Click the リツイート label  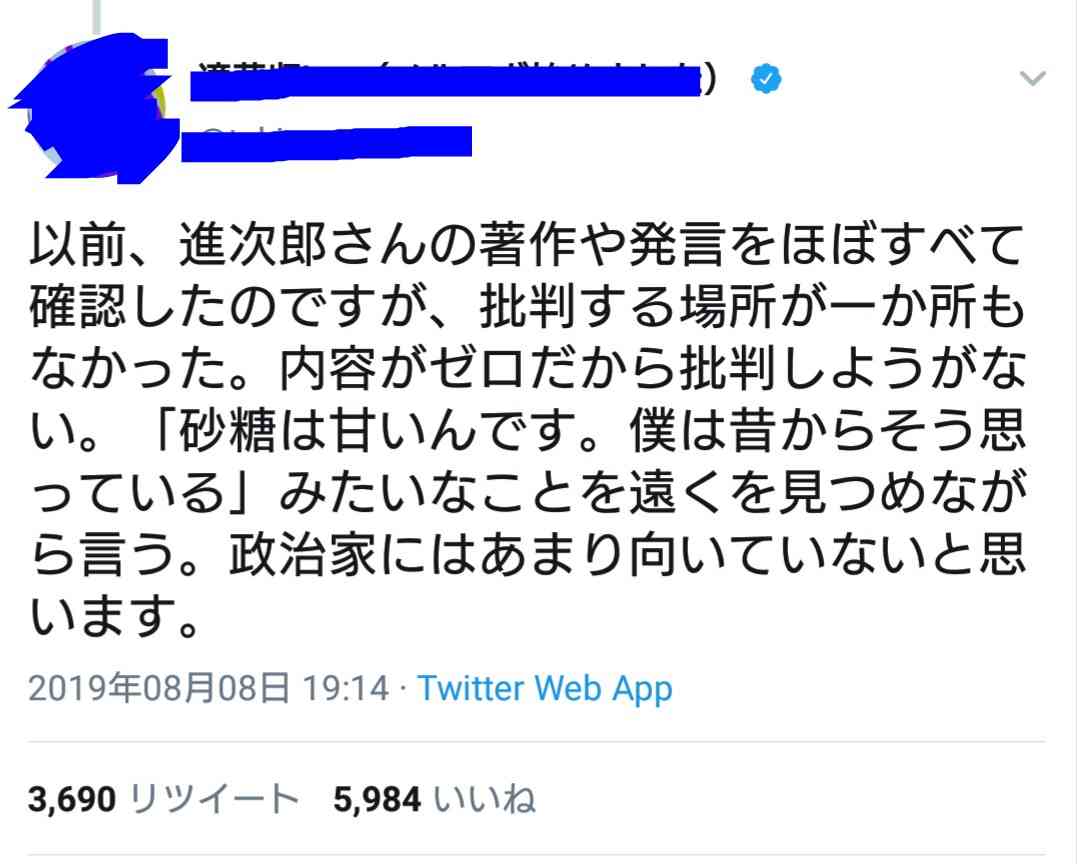click(214, 799)
